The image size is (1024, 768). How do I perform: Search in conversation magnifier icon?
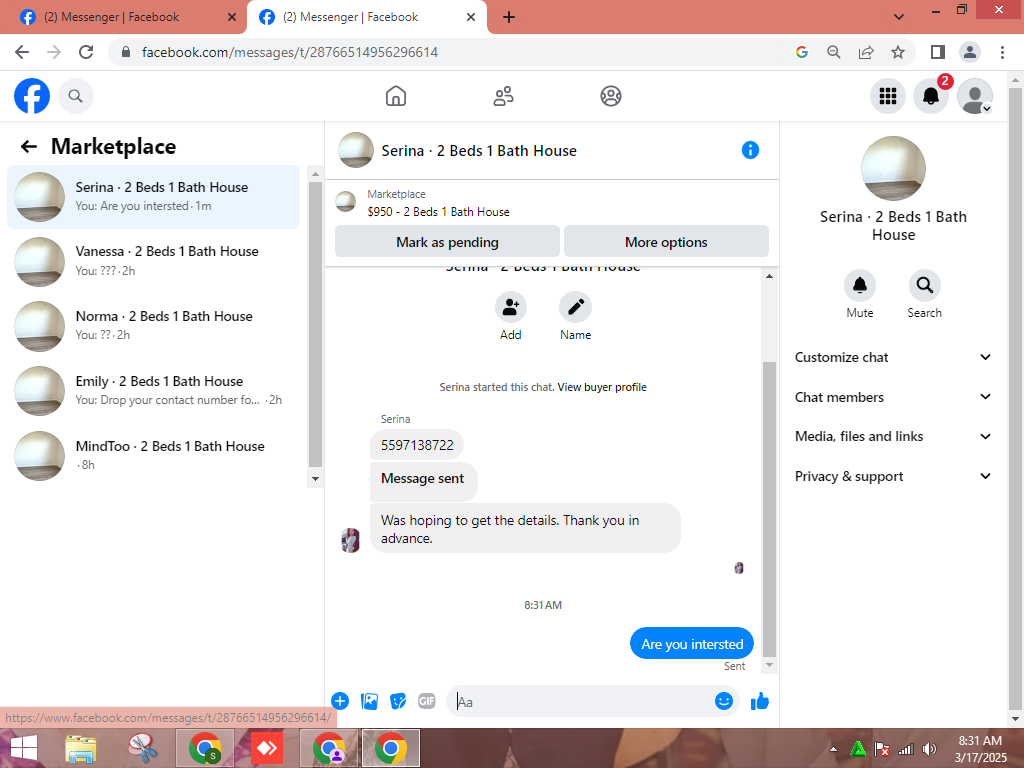pos(924,285)
